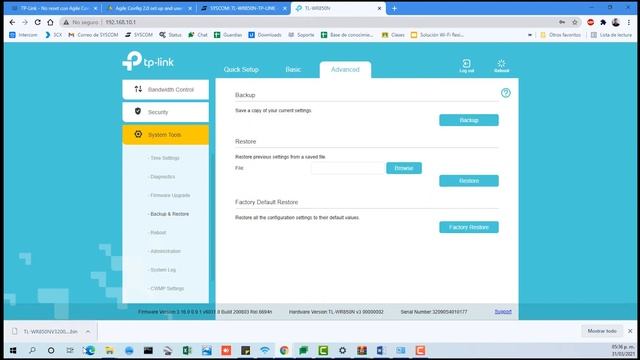The image size is (640, 360).
Task: Expand downloaded file options chevron
Action: [x=88, y=331]
